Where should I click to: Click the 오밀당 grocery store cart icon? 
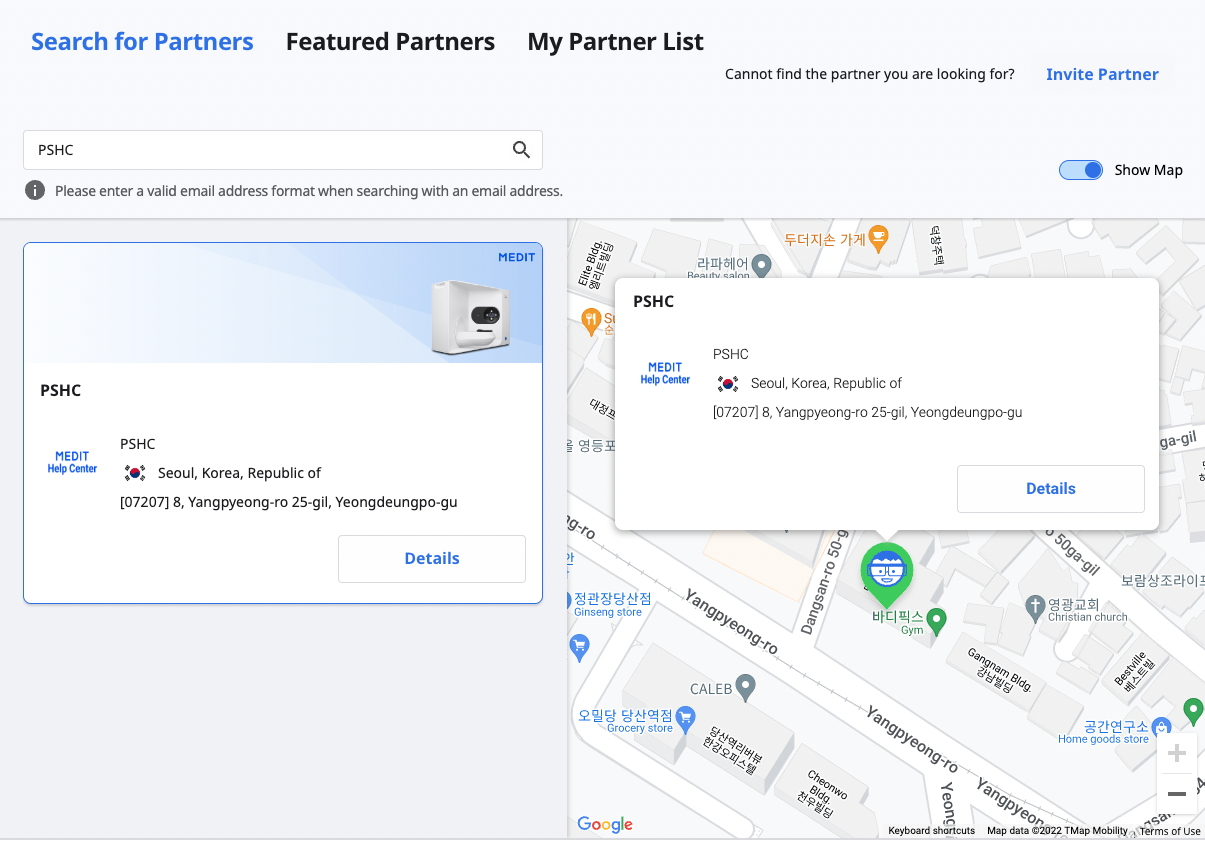pyautogui.click(x=685, y=717)
